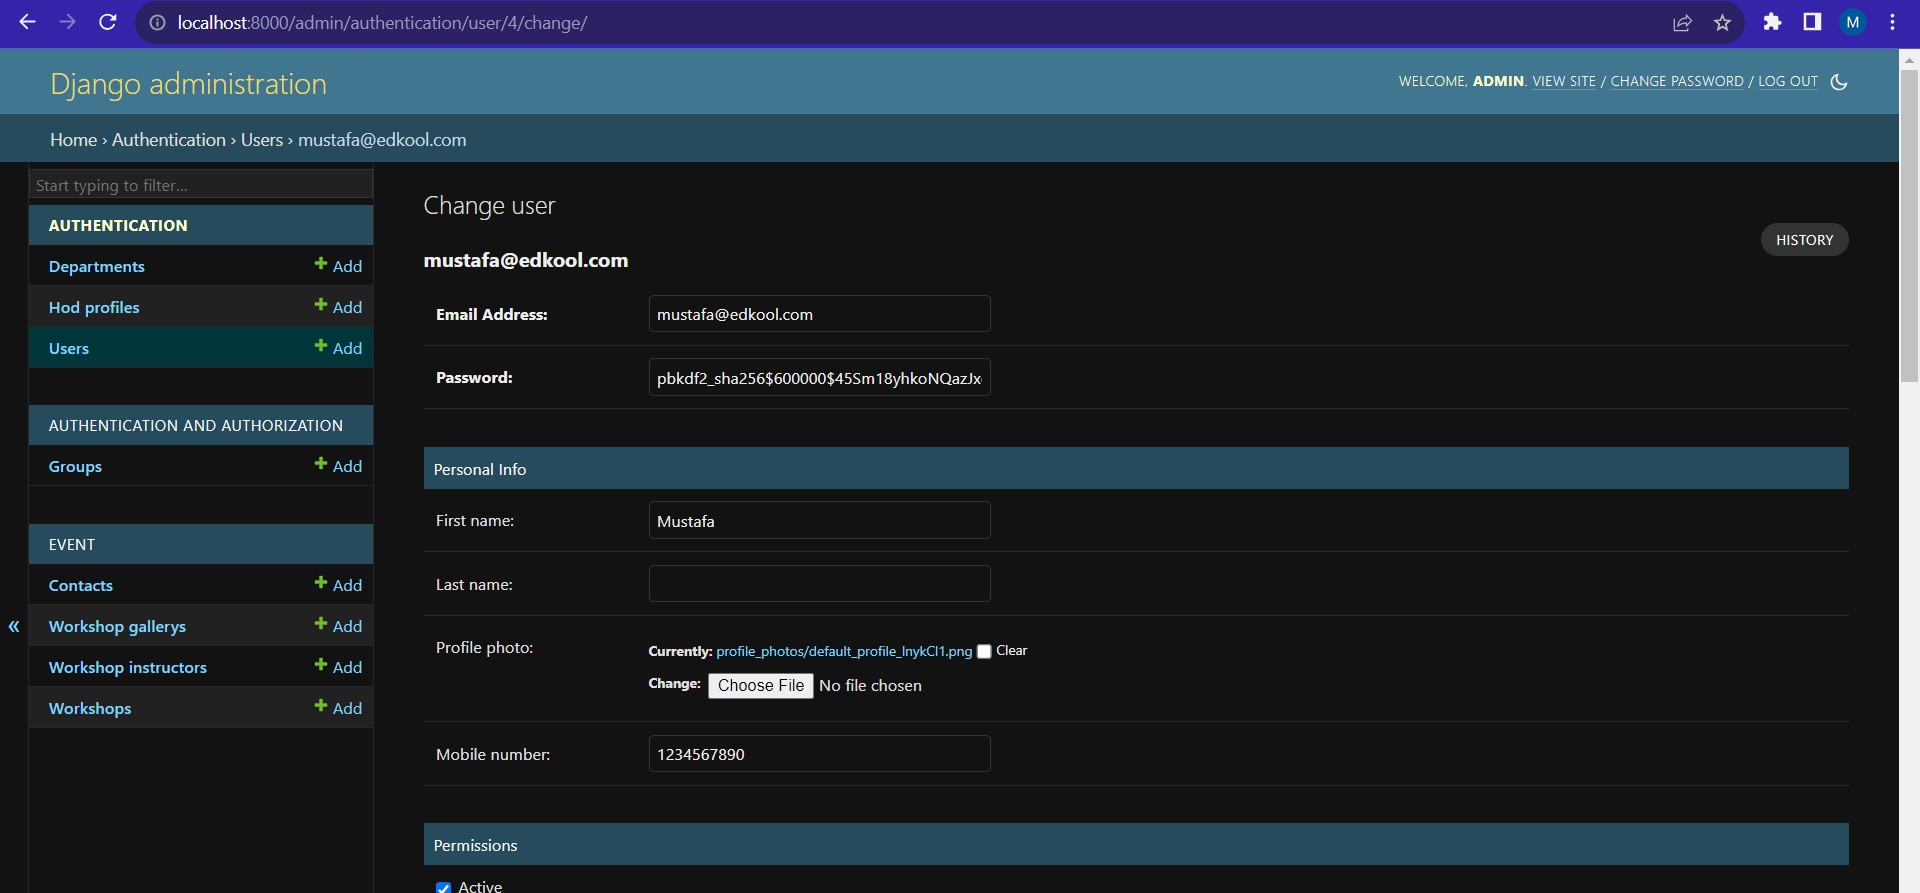This screenshot has height=893, width=1920.
Task: Click the Authentication breadcrumb link
Action: [x=169, y=140]
